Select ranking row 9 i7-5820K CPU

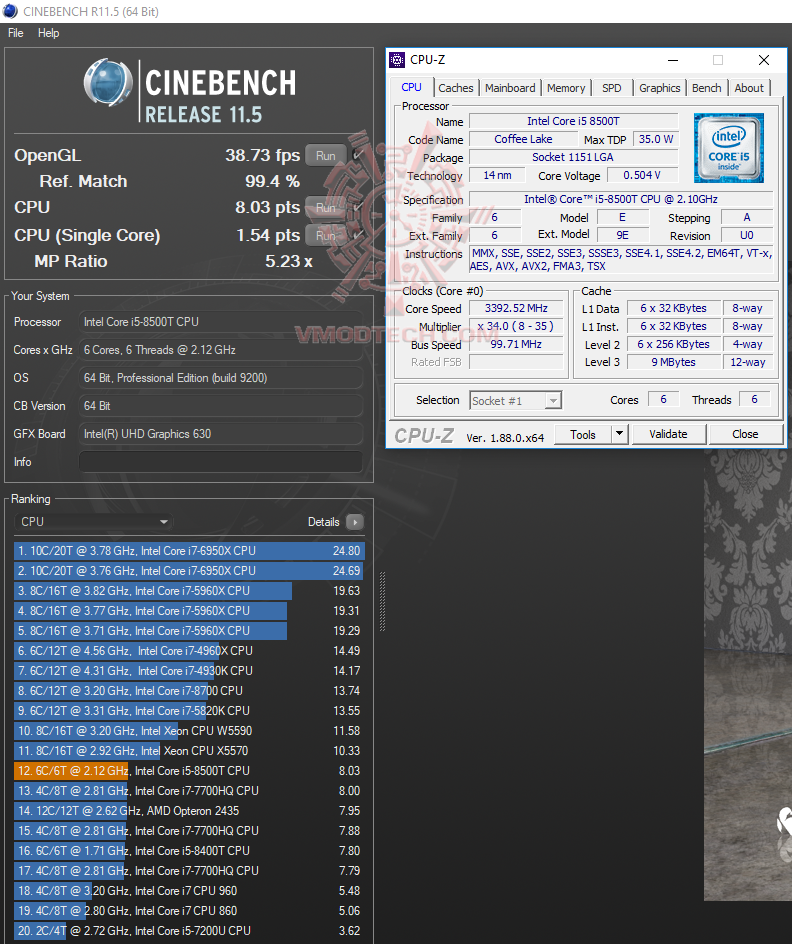189,710
